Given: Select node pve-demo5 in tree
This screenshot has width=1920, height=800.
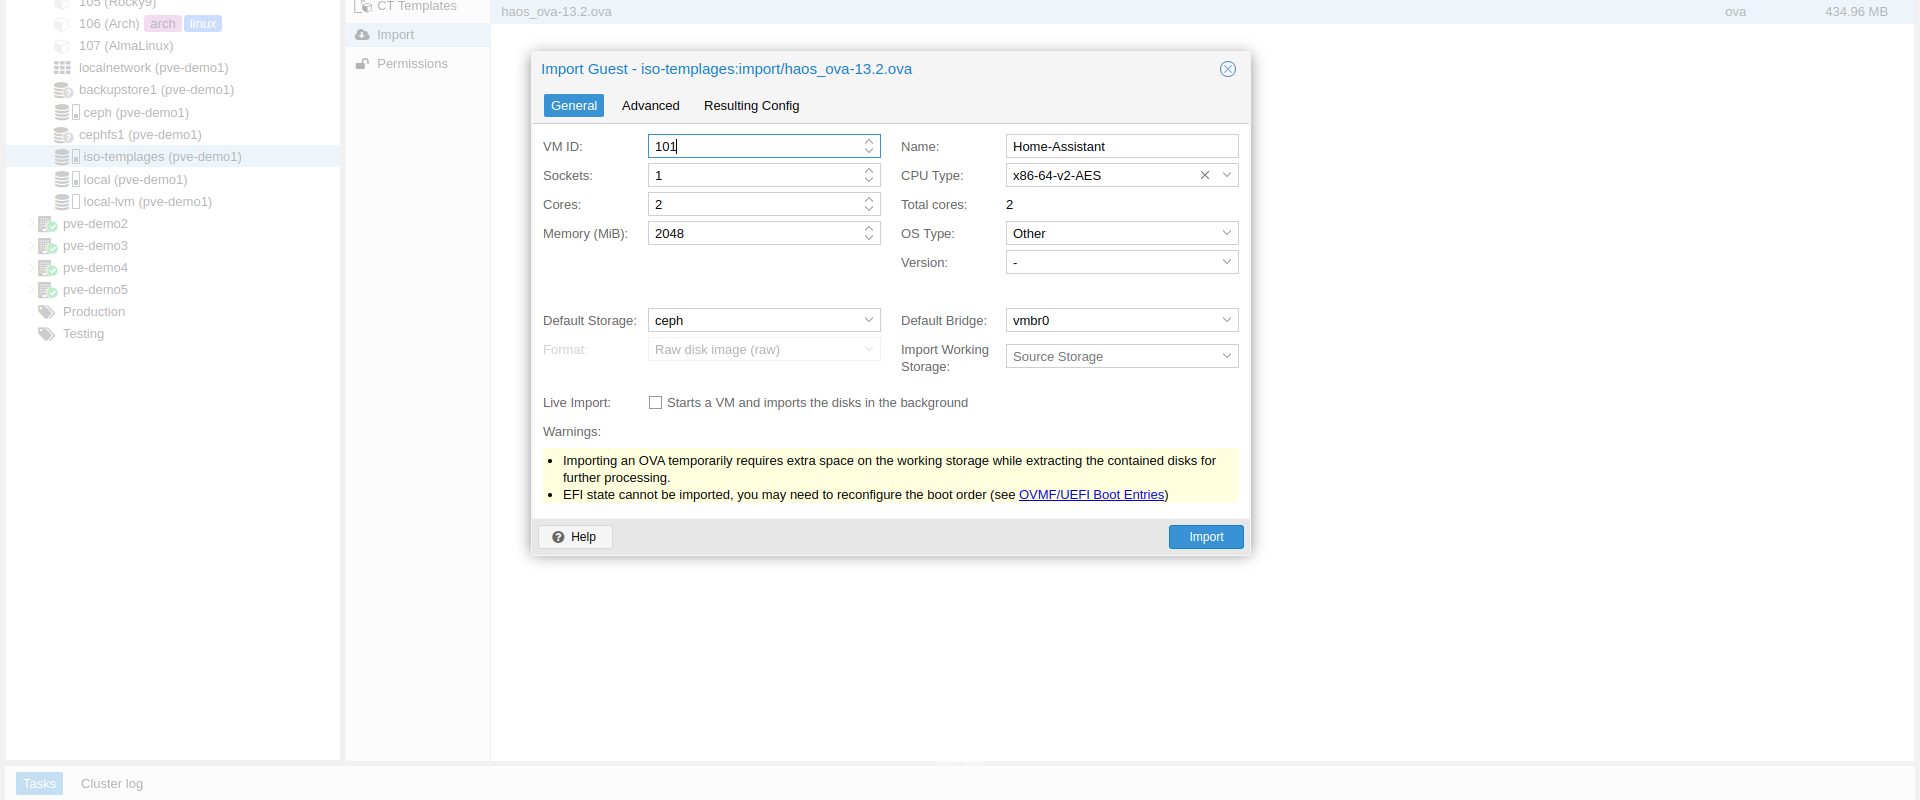Looking at the screenshot, I should click(x=95, y=290).
